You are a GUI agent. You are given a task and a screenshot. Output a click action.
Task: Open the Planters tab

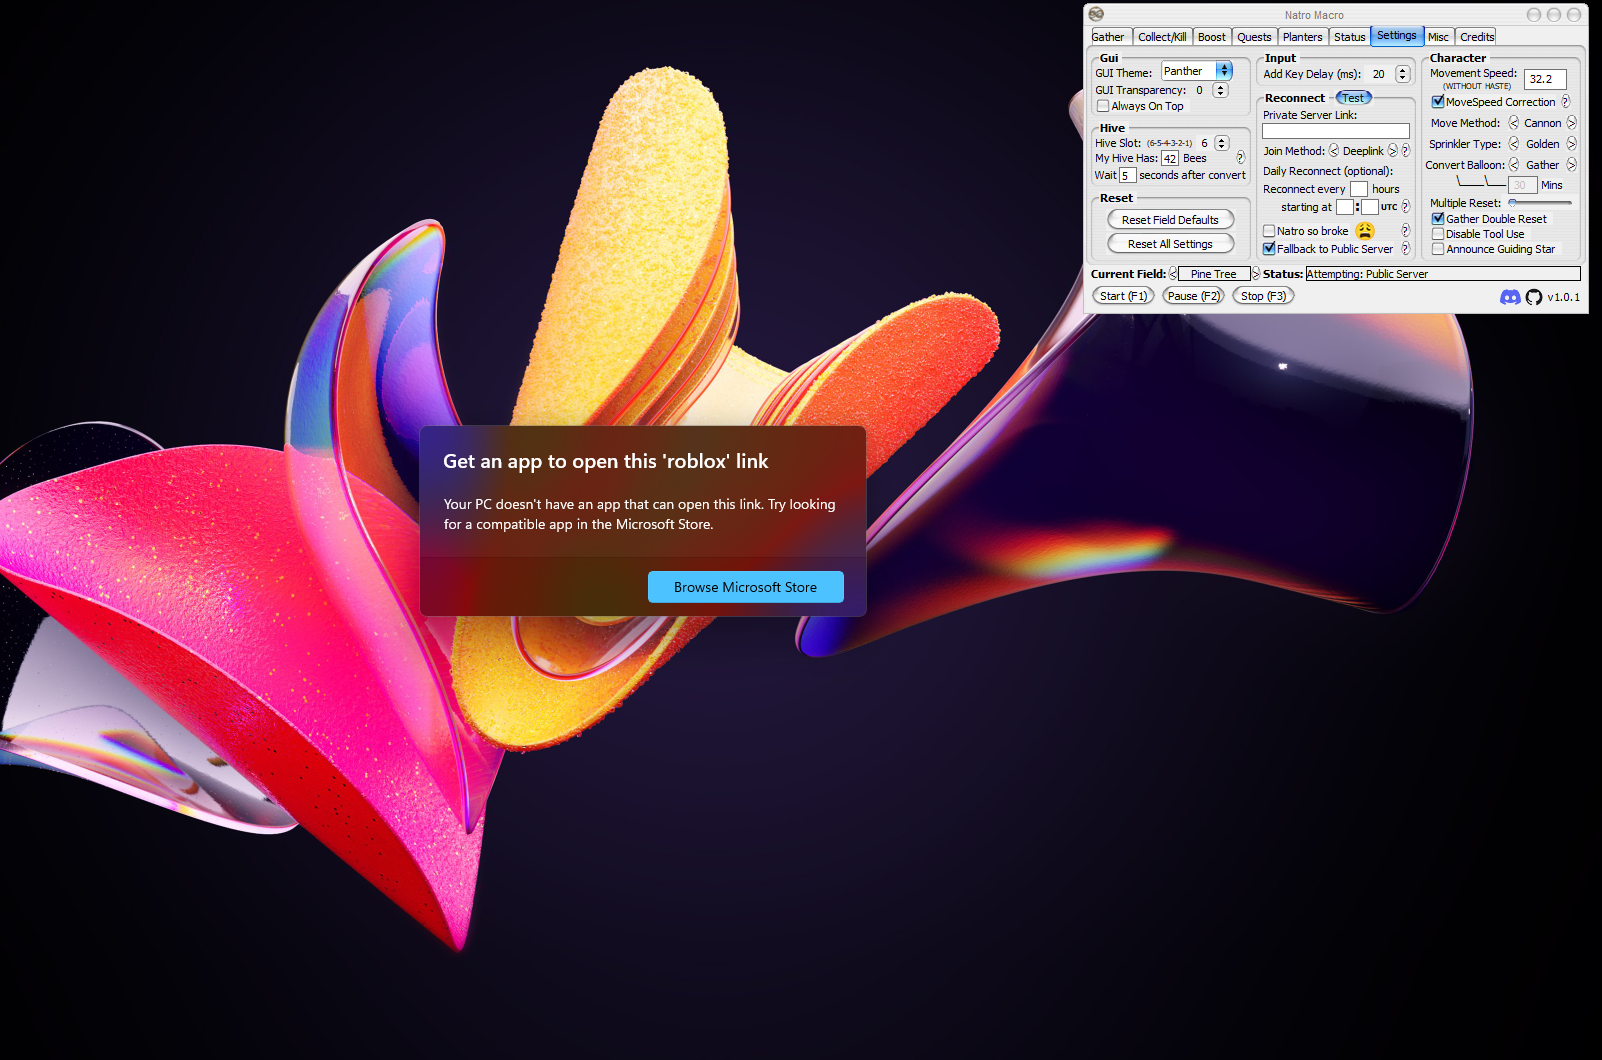tap(1303, 37)
